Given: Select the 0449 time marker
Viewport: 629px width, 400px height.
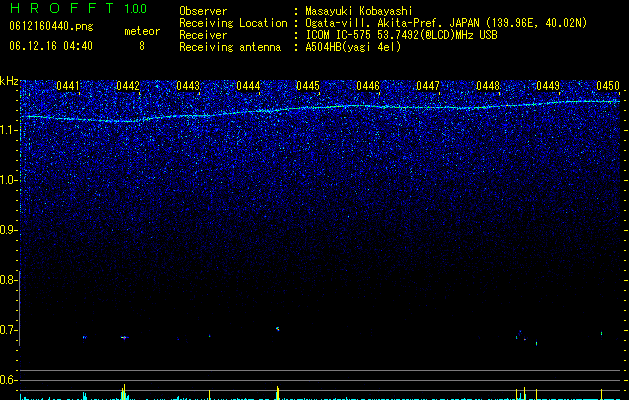Looking at the screenshot, I should tap(548, 86).
